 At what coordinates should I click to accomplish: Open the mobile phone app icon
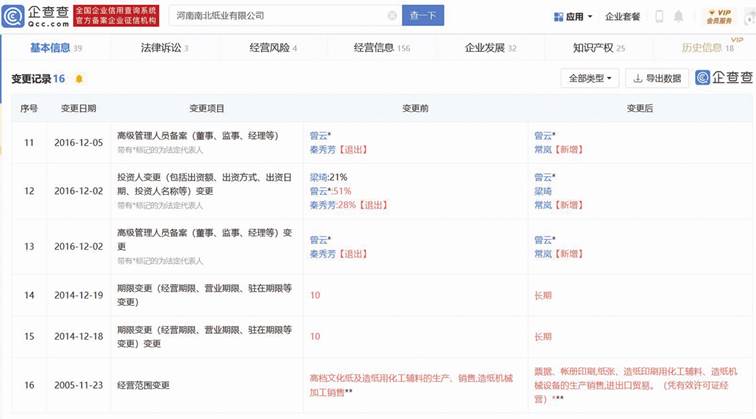point(657,17)
